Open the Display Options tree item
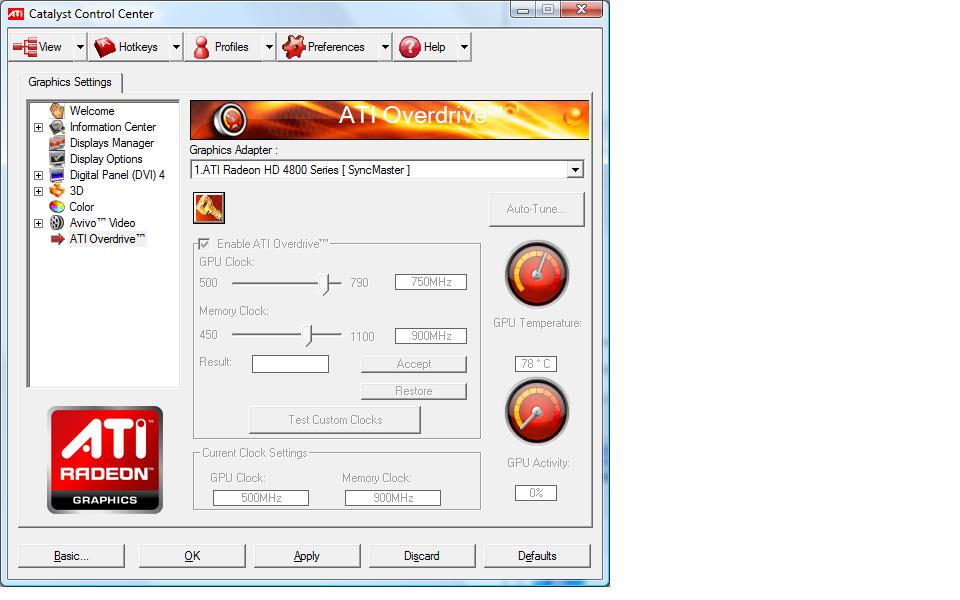Screen dimensions: 960x600 106,159
